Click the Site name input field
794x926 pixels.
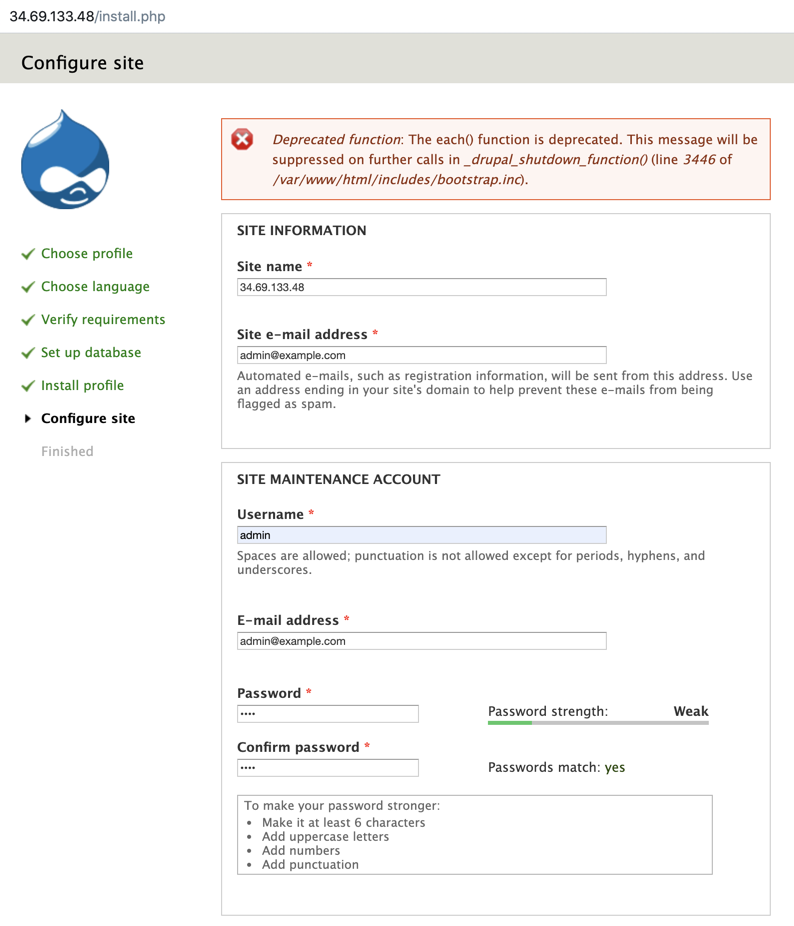(421, 287)
